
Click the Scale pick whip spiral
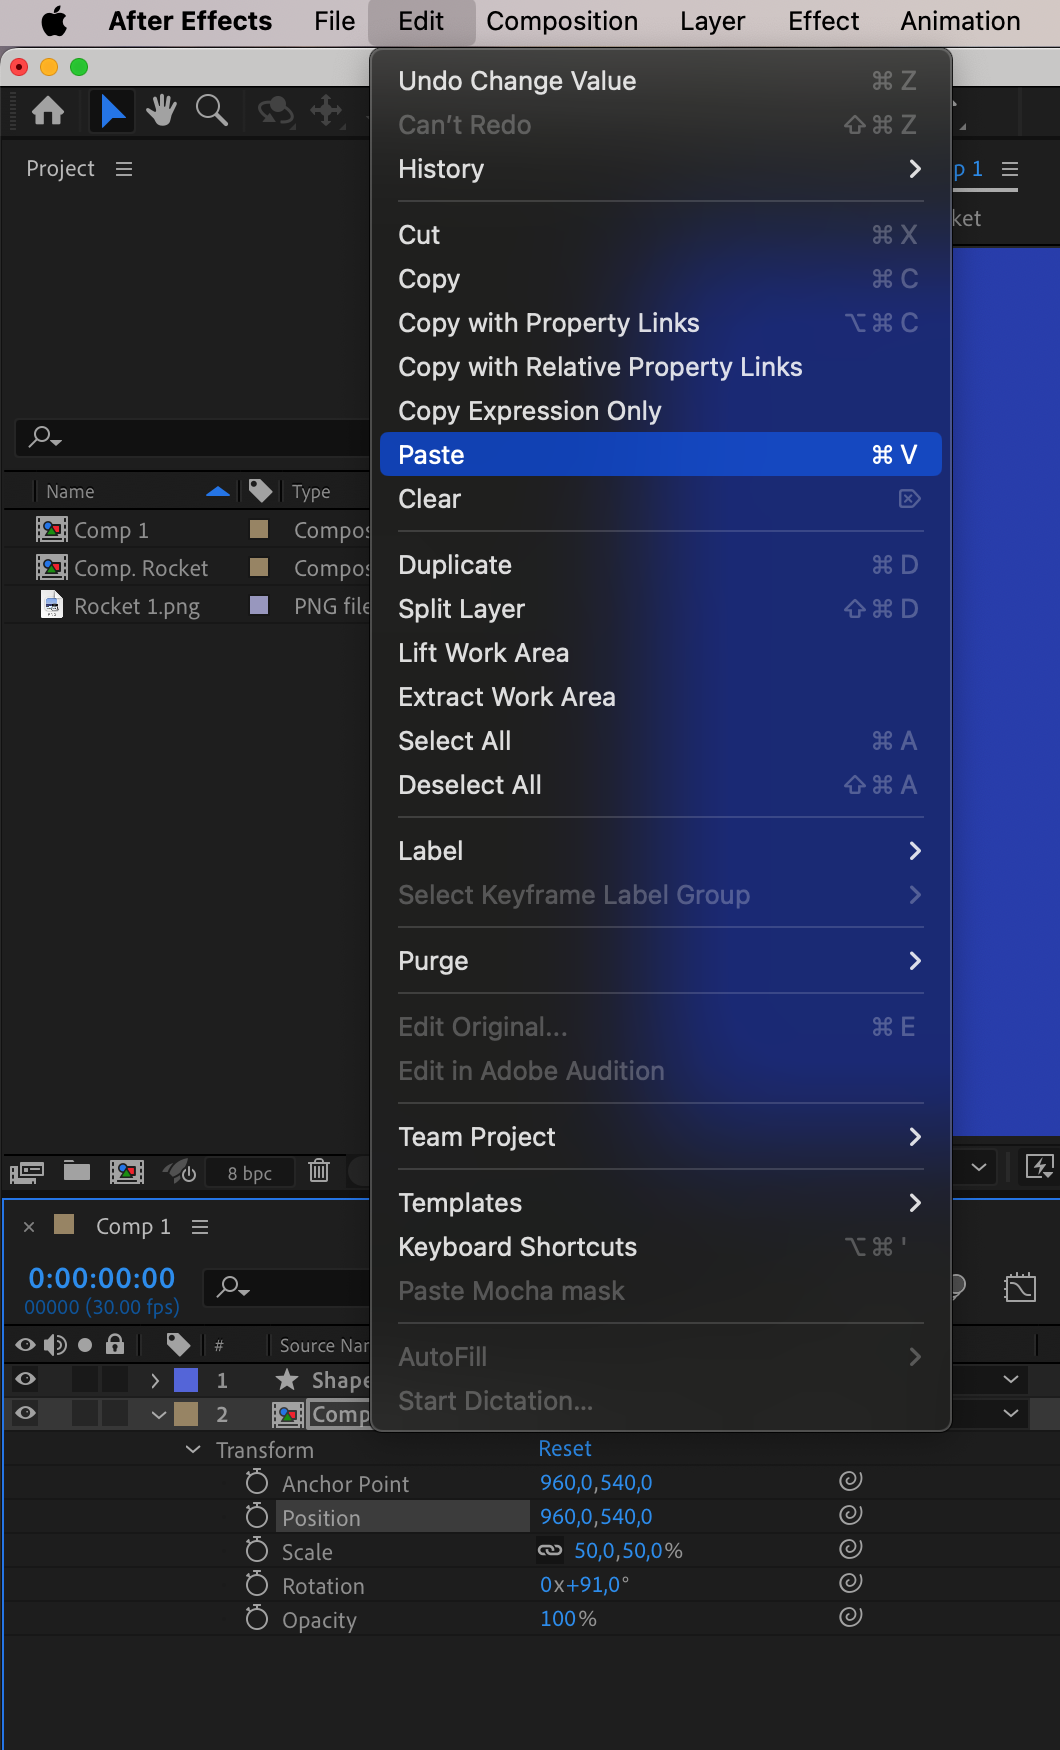coord(851,1549)
